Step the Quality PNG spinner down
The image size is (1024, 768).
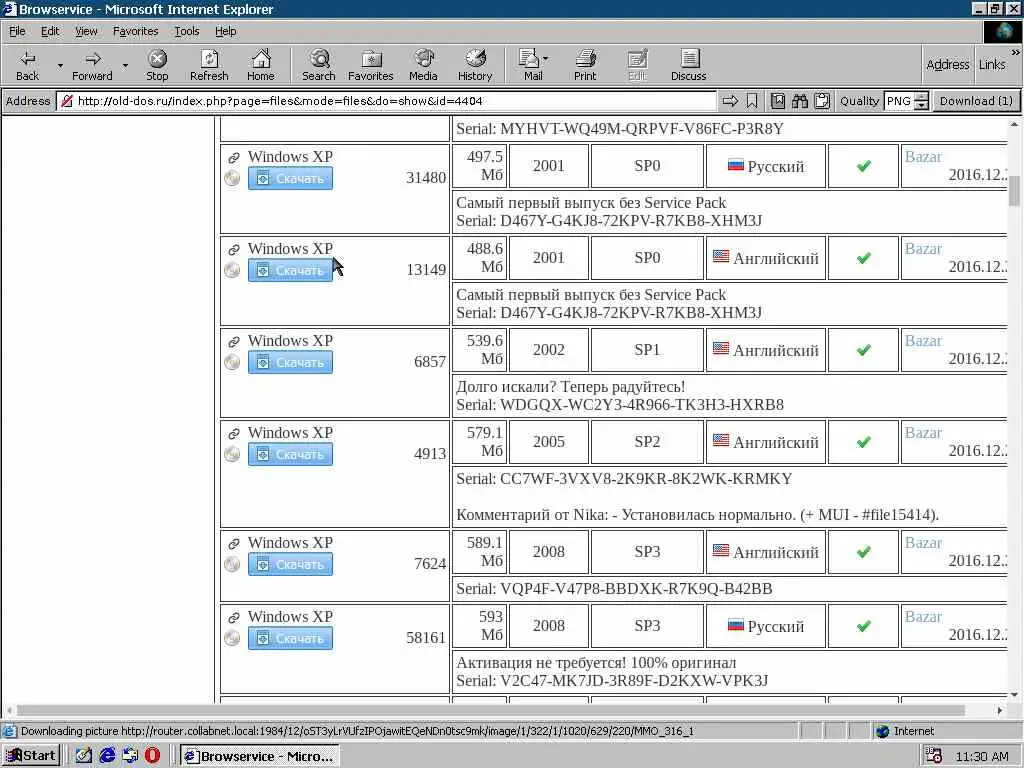[921, 105]
